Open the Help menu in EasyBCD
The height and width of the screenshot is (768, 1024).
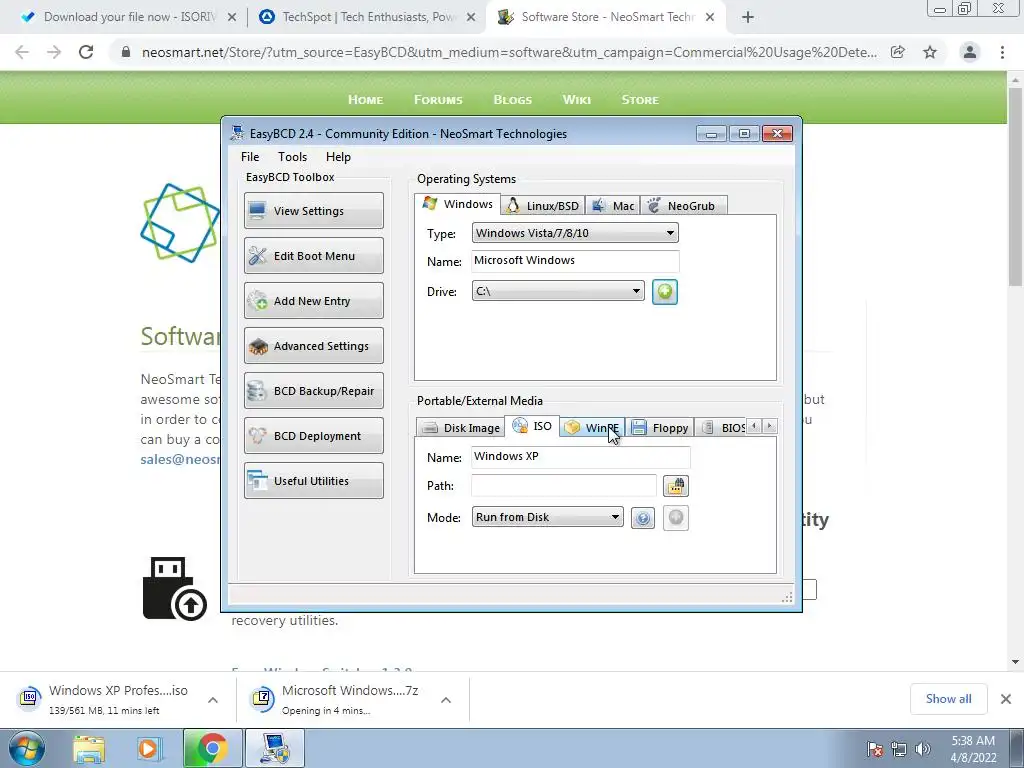point(338,157)
